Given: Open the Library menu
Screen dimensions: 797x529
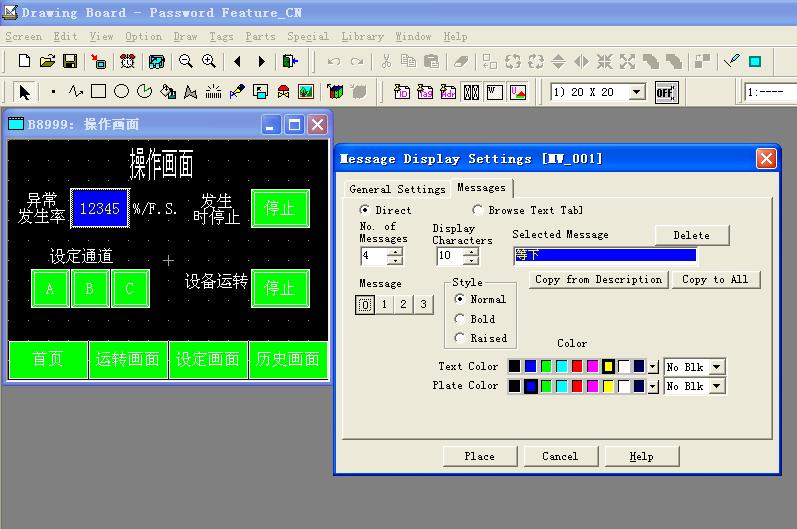Looking at the screenshot, I should click(x=362, y=36).
